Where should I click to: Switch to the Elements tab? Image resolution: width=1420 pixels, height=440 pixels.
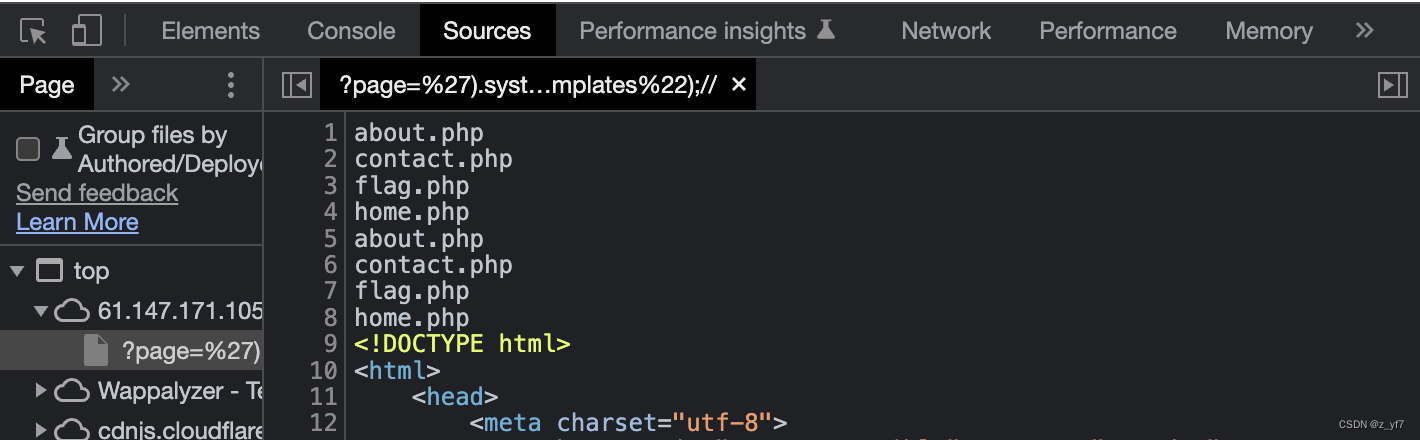[x=210, y=31]
